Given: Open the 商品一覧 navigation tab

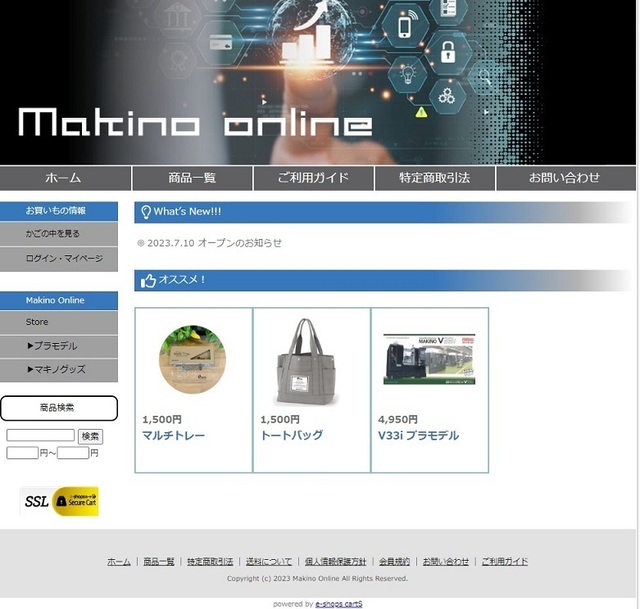Looking at the screenshot, I should tap(192, 178).
